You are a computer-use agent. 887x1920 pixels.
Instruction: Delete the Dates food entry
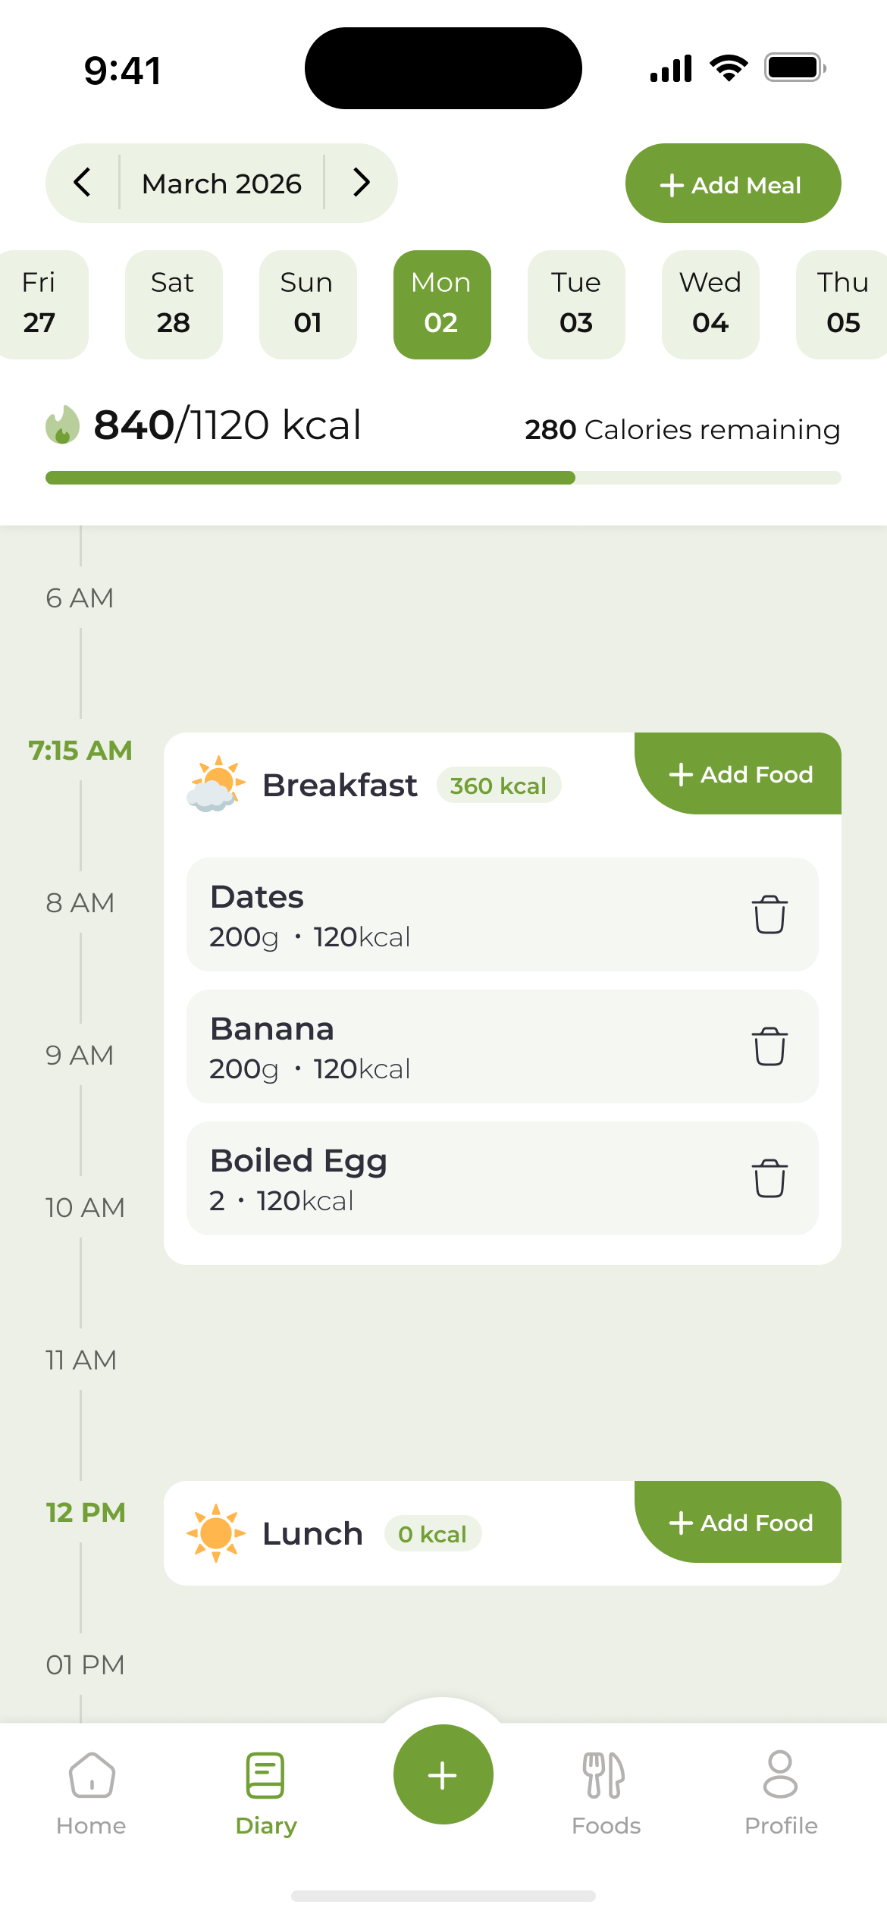click(769, 914)
